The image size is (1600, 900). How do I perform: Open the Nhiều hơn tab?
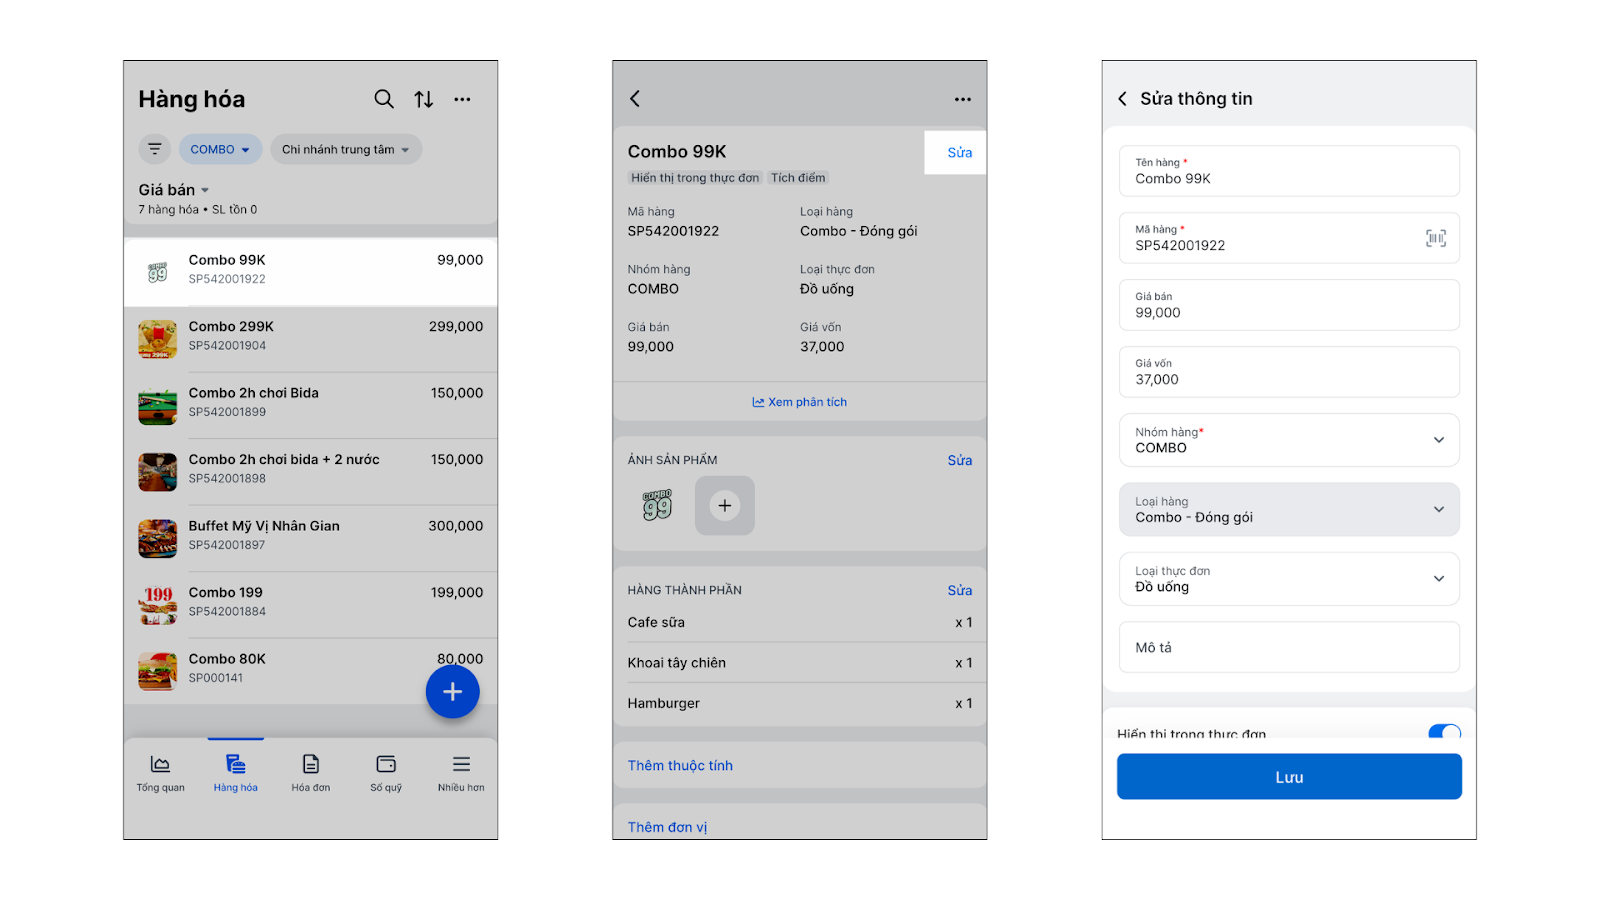tap(461, 773)
